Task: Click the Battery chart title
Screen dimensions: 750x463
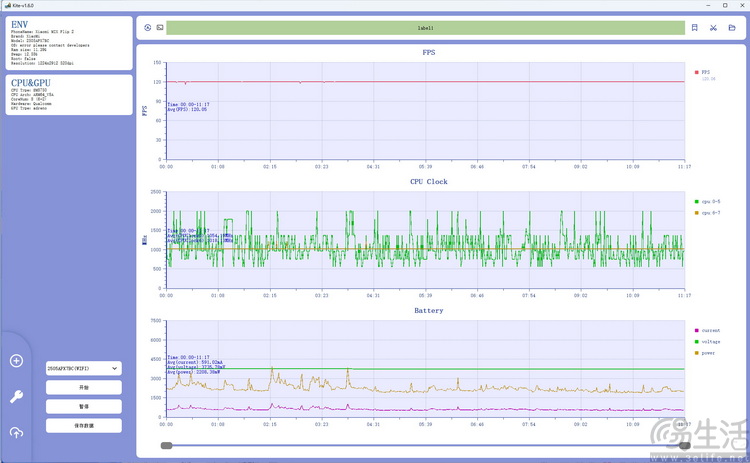Action: (x=429, y=310)
